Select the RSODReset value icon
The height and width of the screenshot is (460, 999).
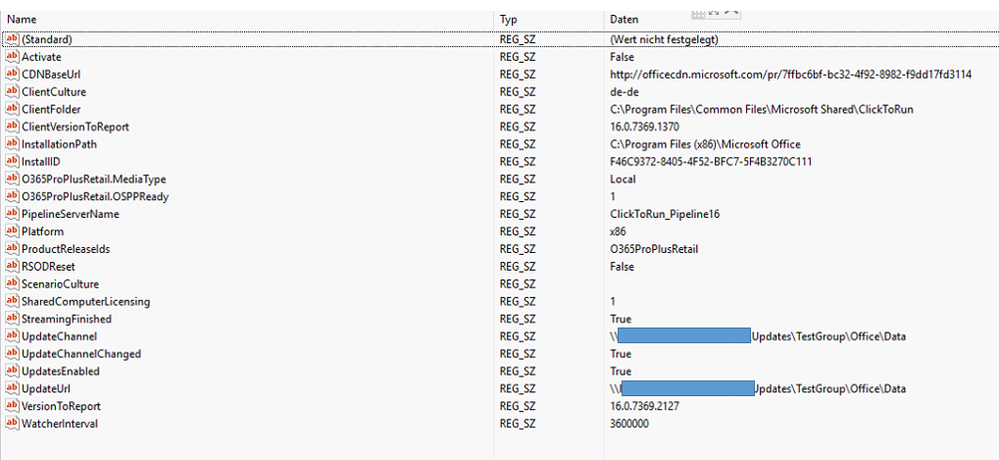point(12,266)
